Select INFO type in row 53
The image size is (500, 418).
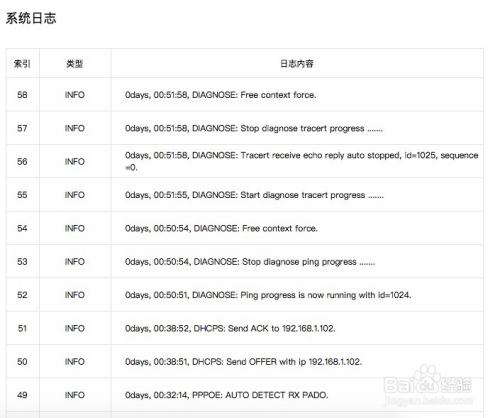(75, 261)
